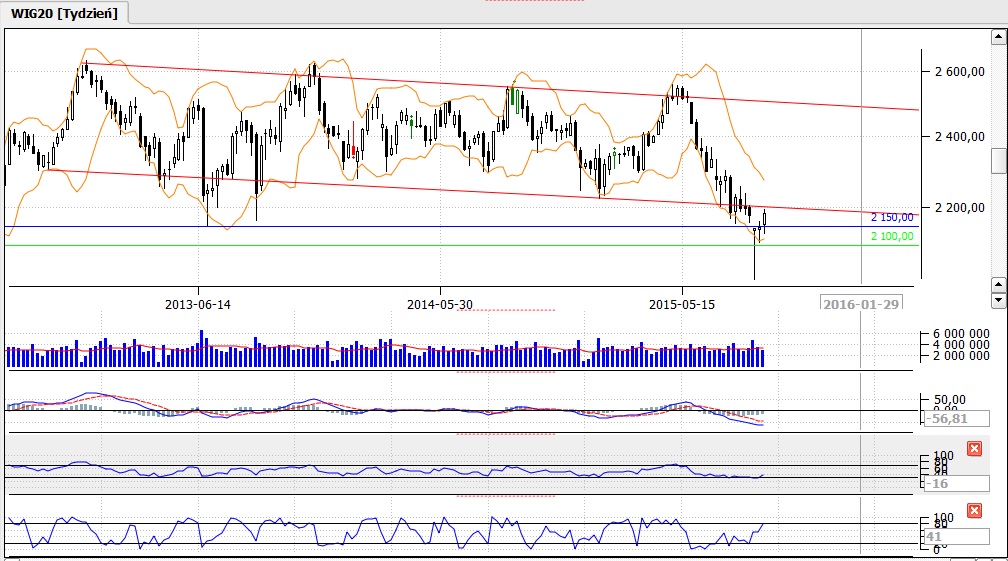Viewport: 1008px width, 561px height.
Task: Click the up arrow atop the vertical scrollbar
Action: (x=998, y=39)
